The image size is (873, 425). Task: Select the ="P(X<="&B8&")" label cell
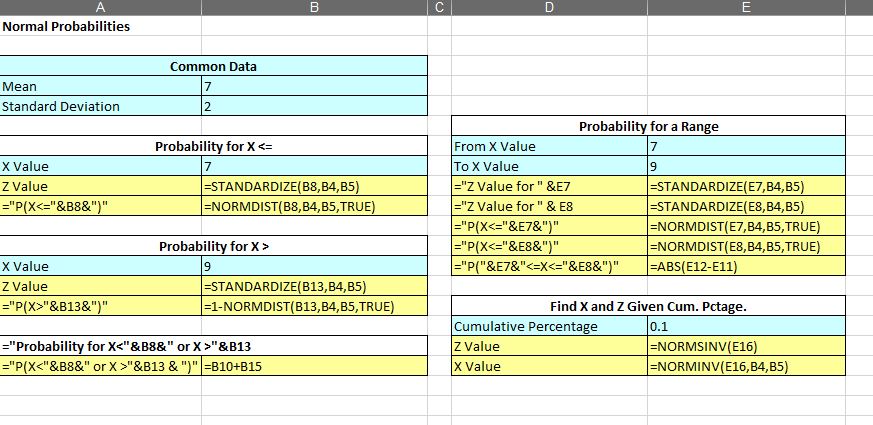[100, 206]
